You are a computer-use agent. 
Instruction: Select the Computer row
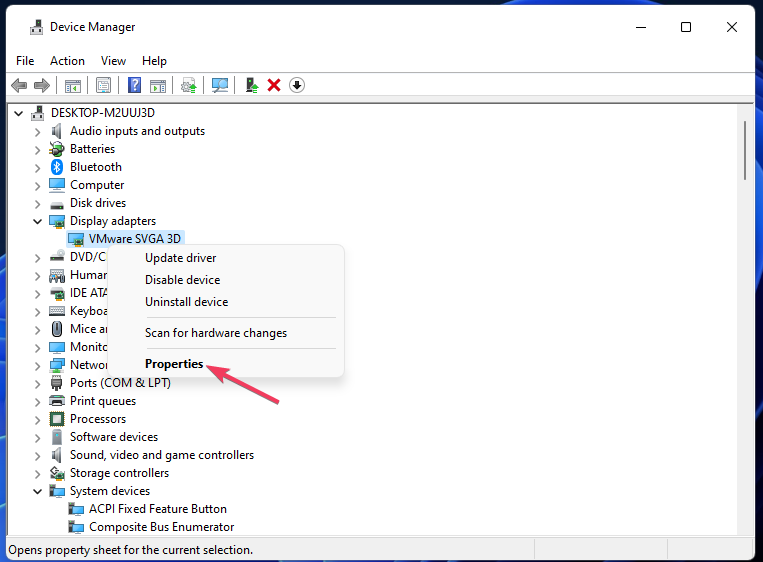(97, 185)
